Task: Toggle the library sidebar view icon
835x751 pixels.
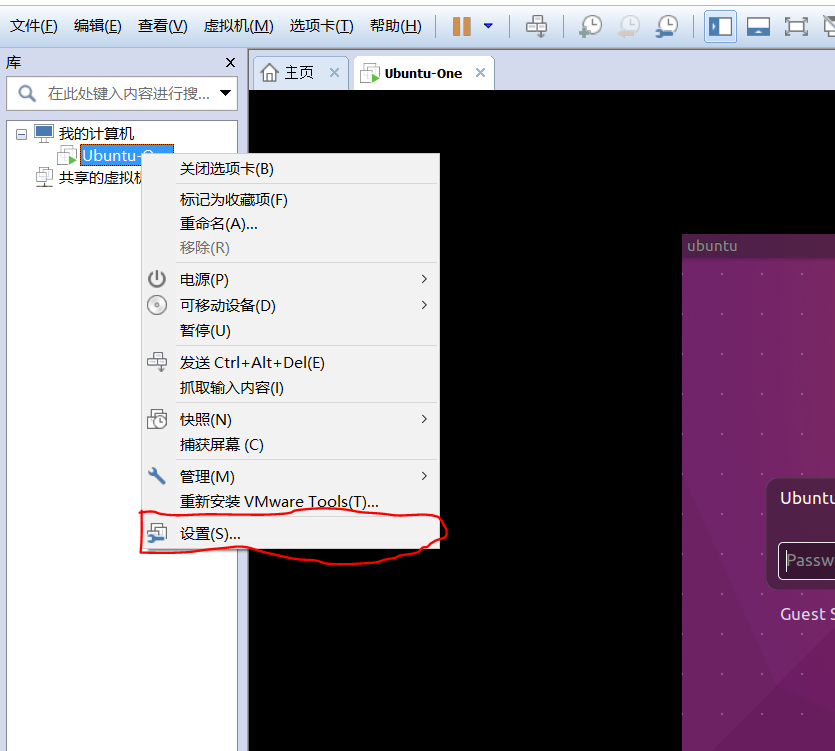Action: [x=720, y=26]
